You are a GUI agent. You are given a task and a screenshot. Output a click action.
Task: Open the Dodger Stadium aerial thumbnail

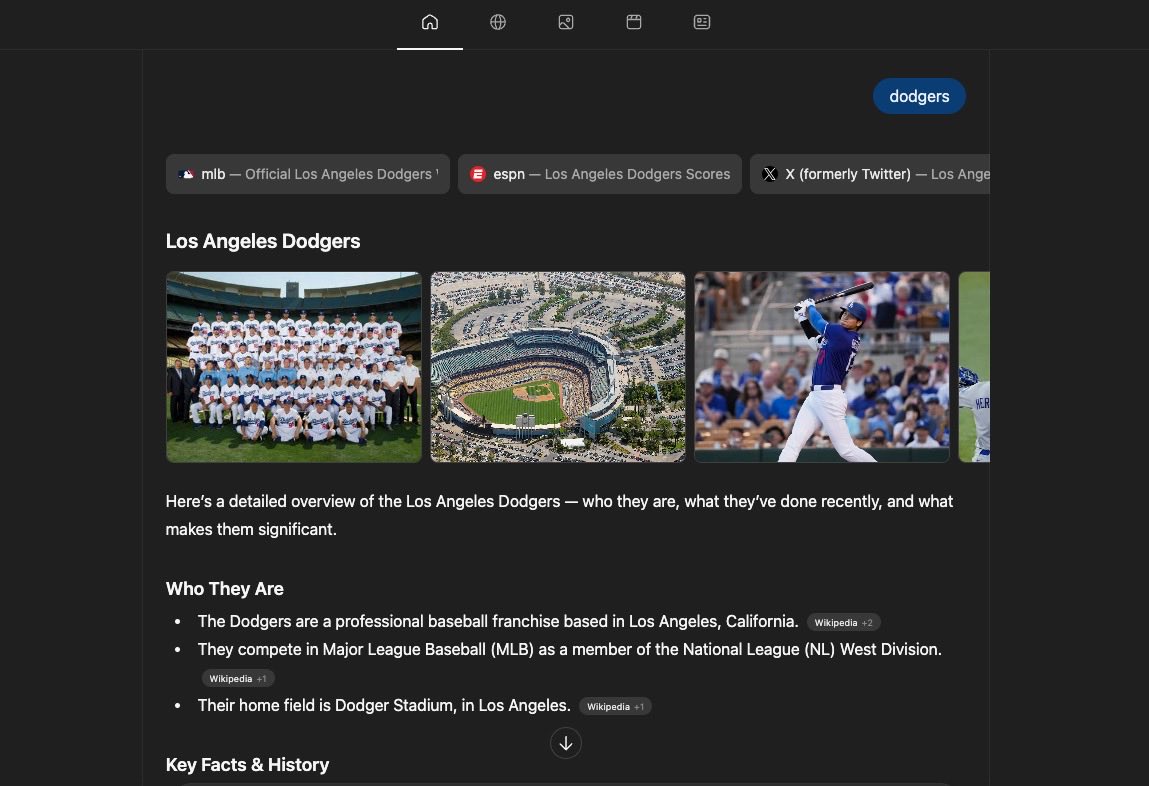pyautogui.click(x=558, y=367)
